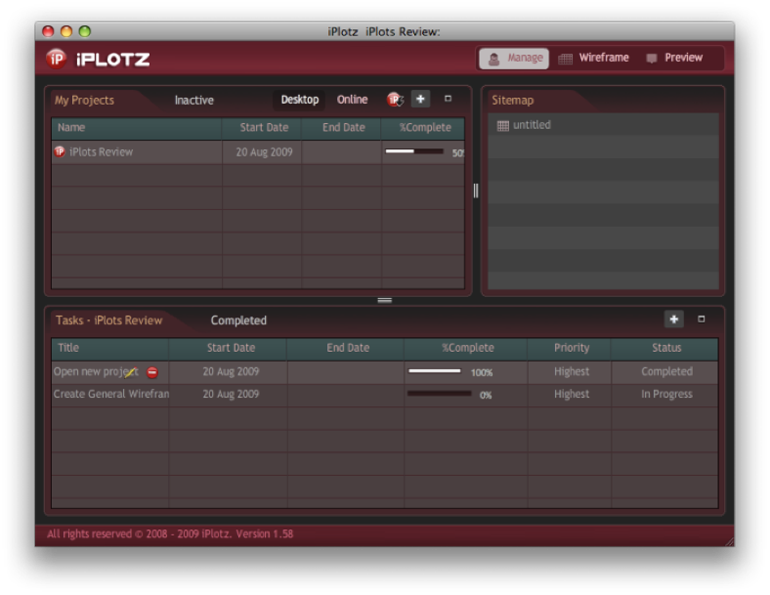Select the Tasks - iPlots Review tab
The image size is (770, 595).
(x=109, y=321)
